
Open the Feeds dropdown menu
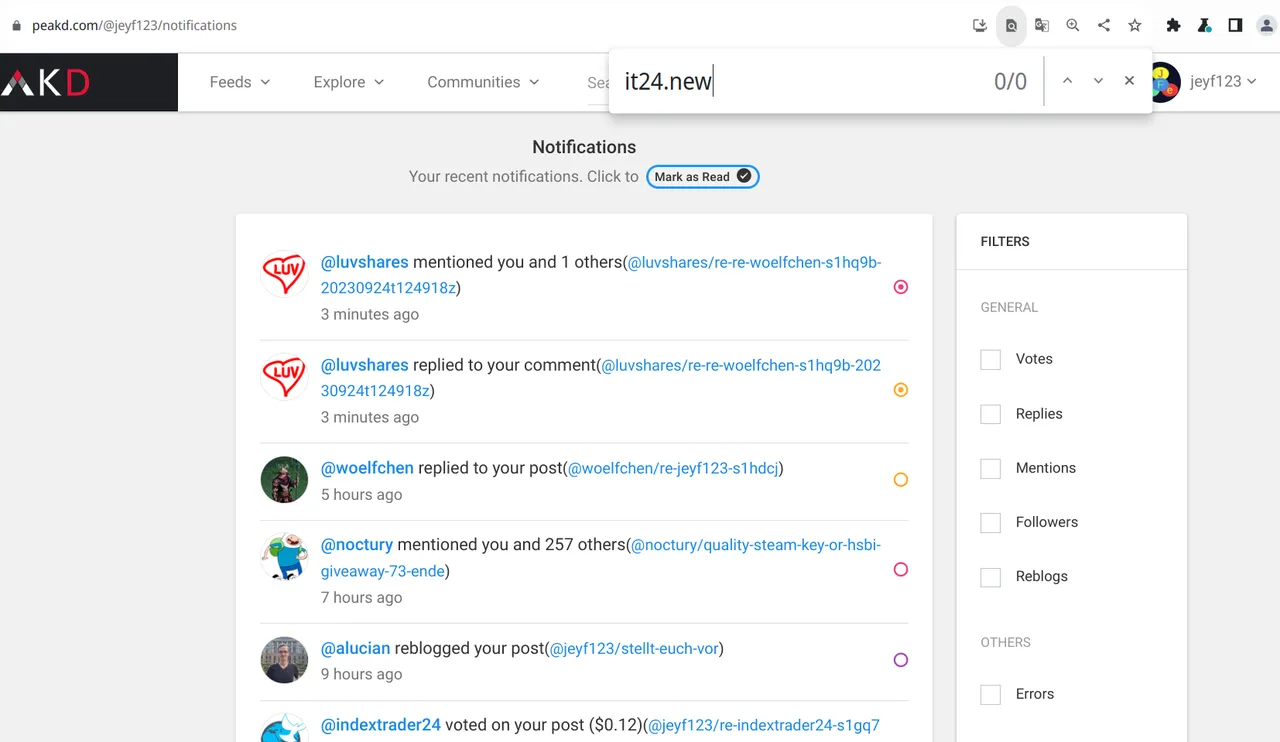[x=240, y=82]
